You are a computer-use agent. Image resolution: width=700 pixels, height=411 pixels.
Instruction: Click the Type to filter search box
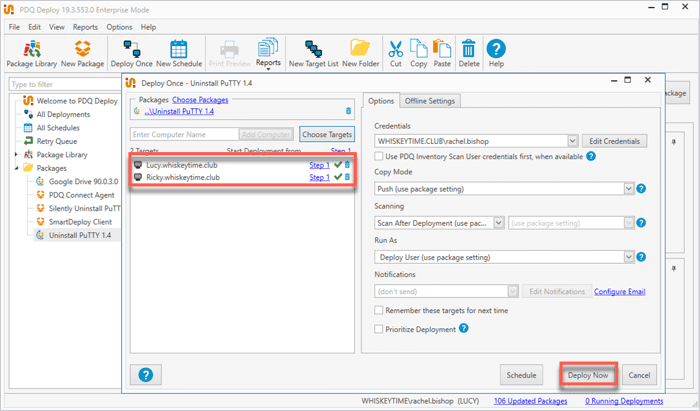[x=65, y=84]
